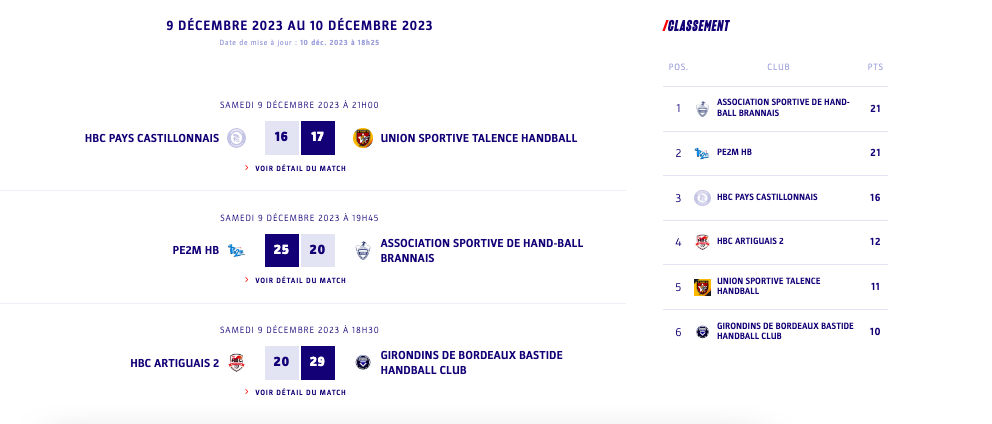Click PE2M HB logo in match row
This screenshot has height=424, width=992.
tap(237, 250)
